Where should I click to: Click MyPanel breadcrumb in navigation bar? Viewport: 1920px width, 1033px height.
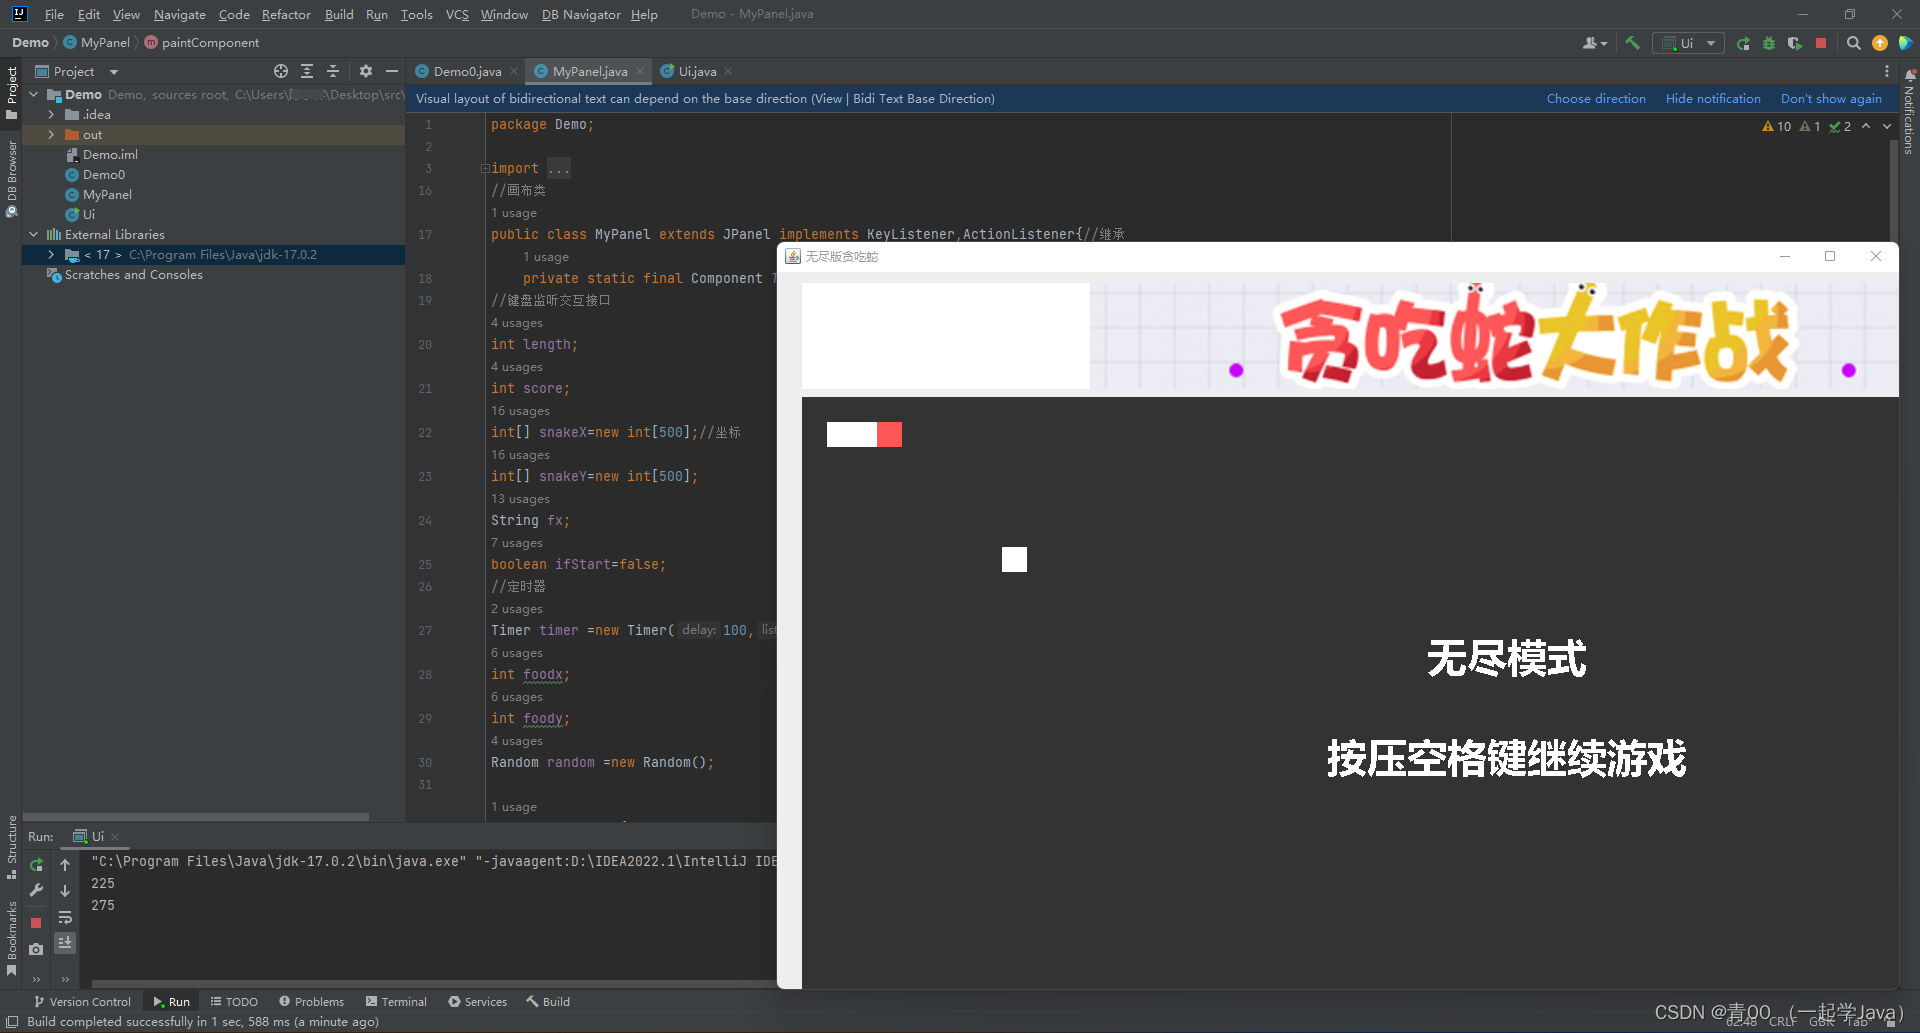[x=97, y=42]
